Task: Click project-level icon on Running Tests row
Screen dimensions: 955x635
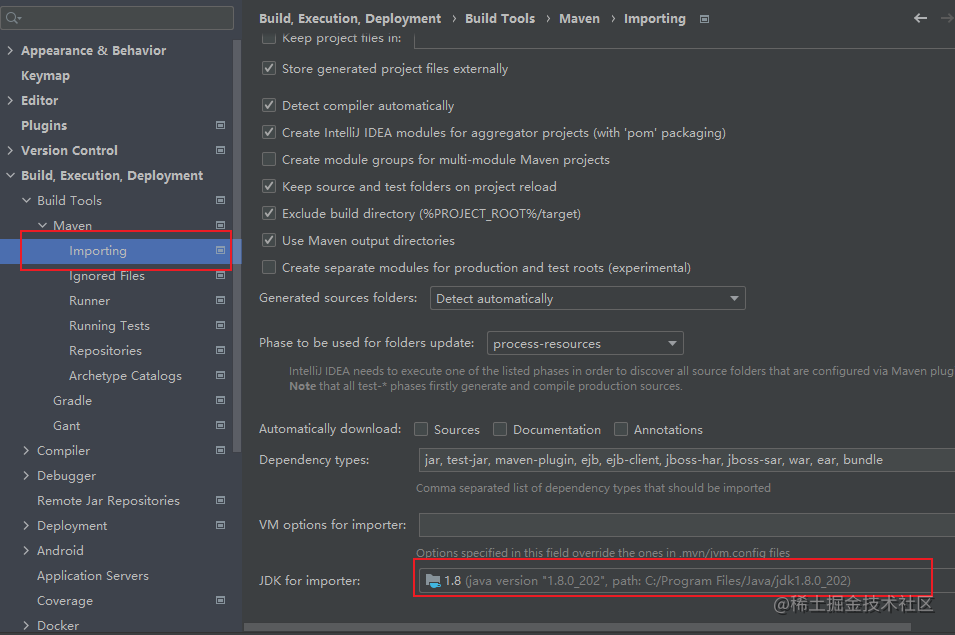Action: (220, 325)
